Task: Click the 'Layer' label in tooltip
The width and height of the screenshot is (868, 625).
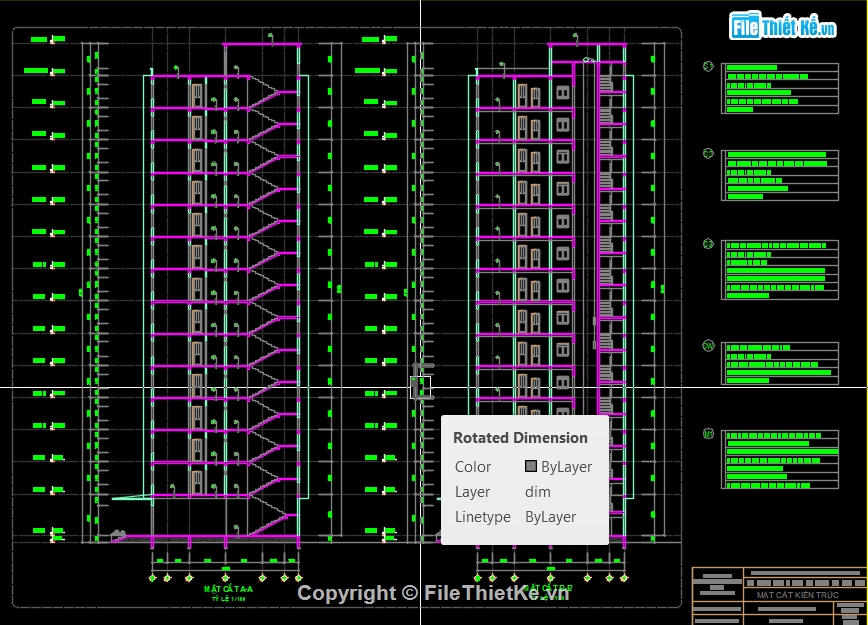Action: [x=472, y=492]
